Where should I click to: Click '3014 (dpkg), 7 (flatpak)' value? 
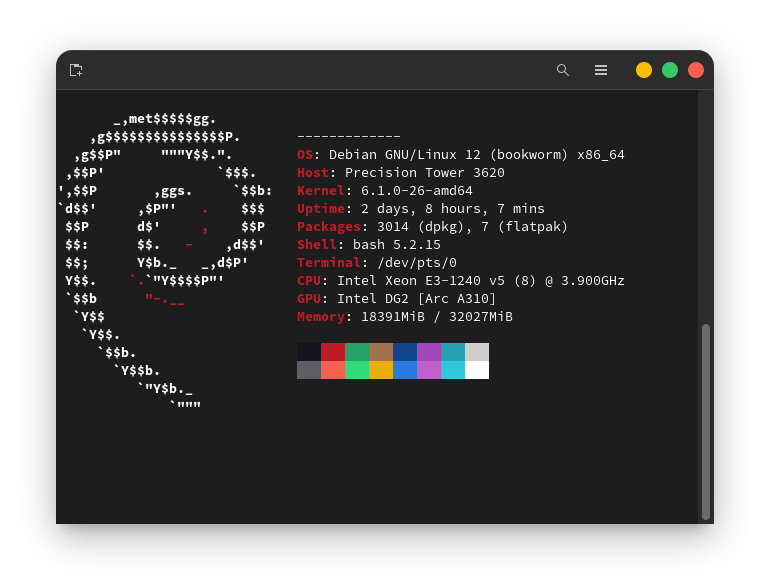[472, 227]
